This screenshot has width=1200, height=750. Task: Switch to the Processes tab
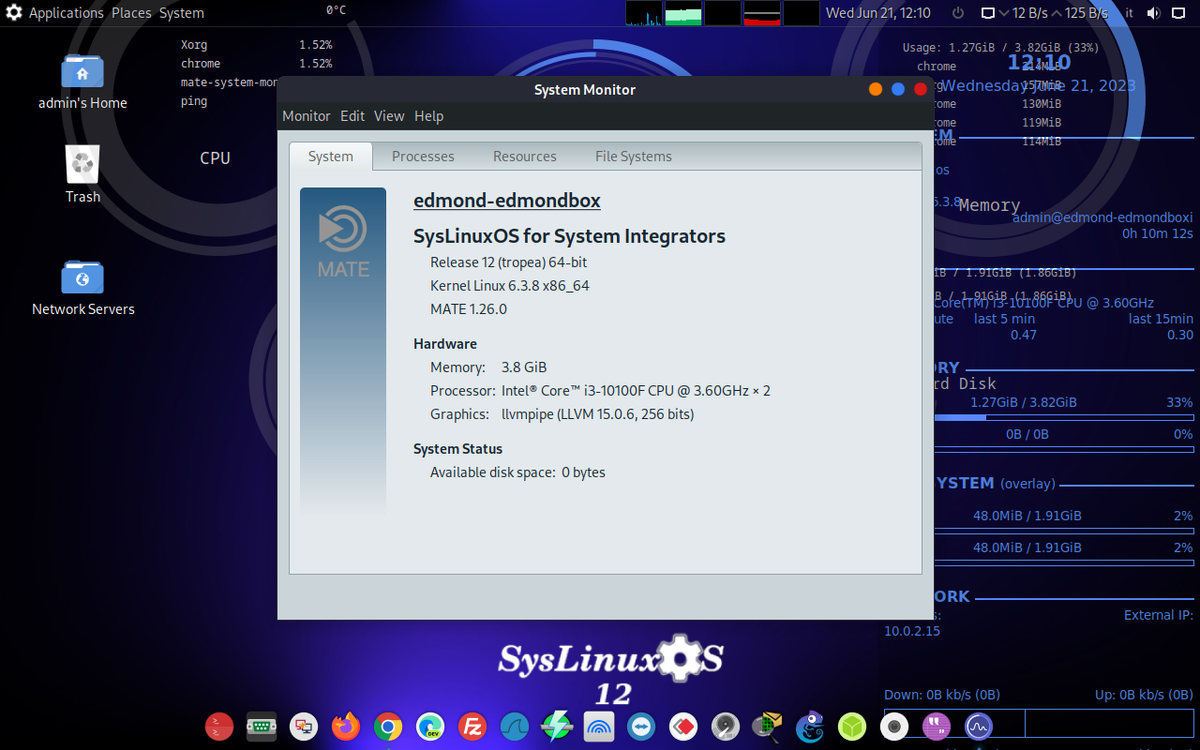coord(423,156)
